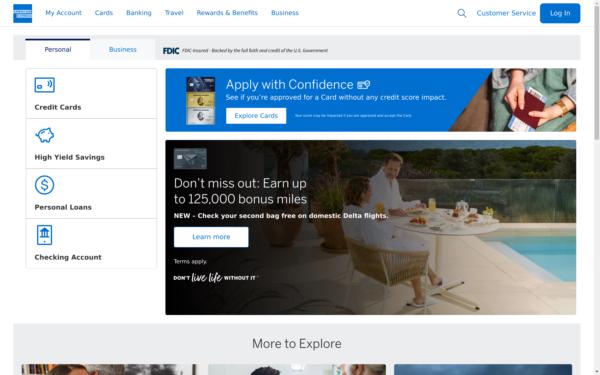This screenshot has width=600, height=375.
Task: Open the My Account menu
Action: click(x=64, y=13)
